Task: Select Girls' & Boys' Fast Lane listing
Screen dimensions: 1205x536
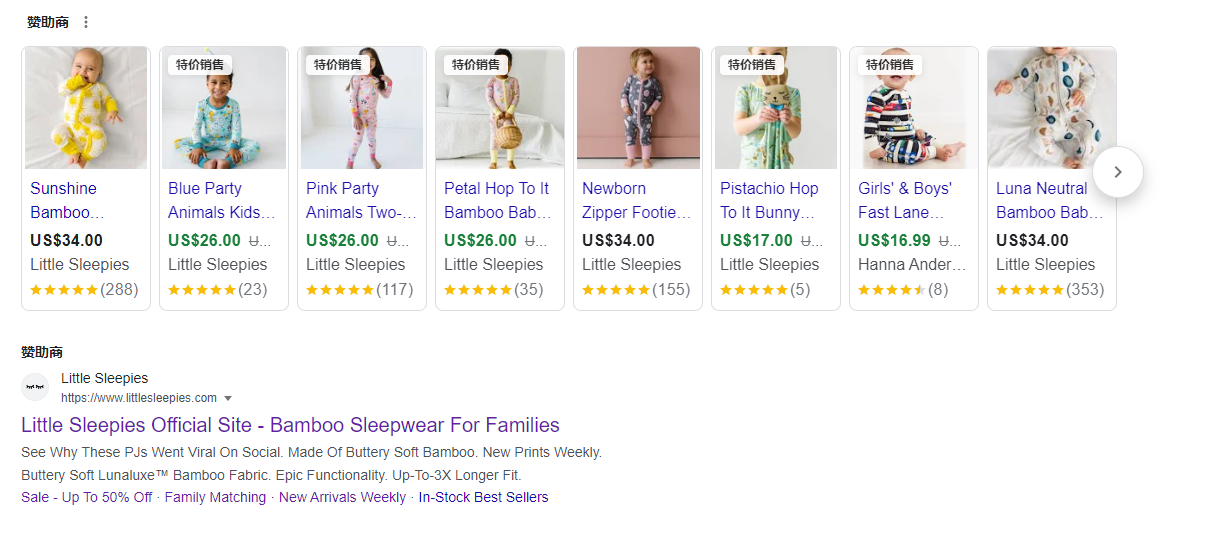Action: 905,200
